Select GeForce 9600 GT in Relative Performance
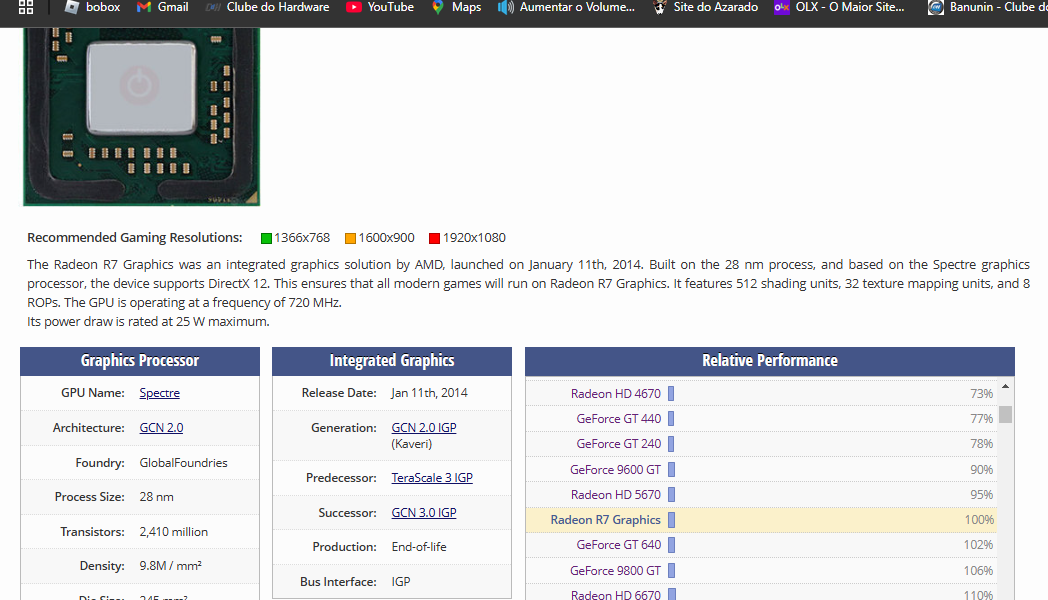 point(616,470)
